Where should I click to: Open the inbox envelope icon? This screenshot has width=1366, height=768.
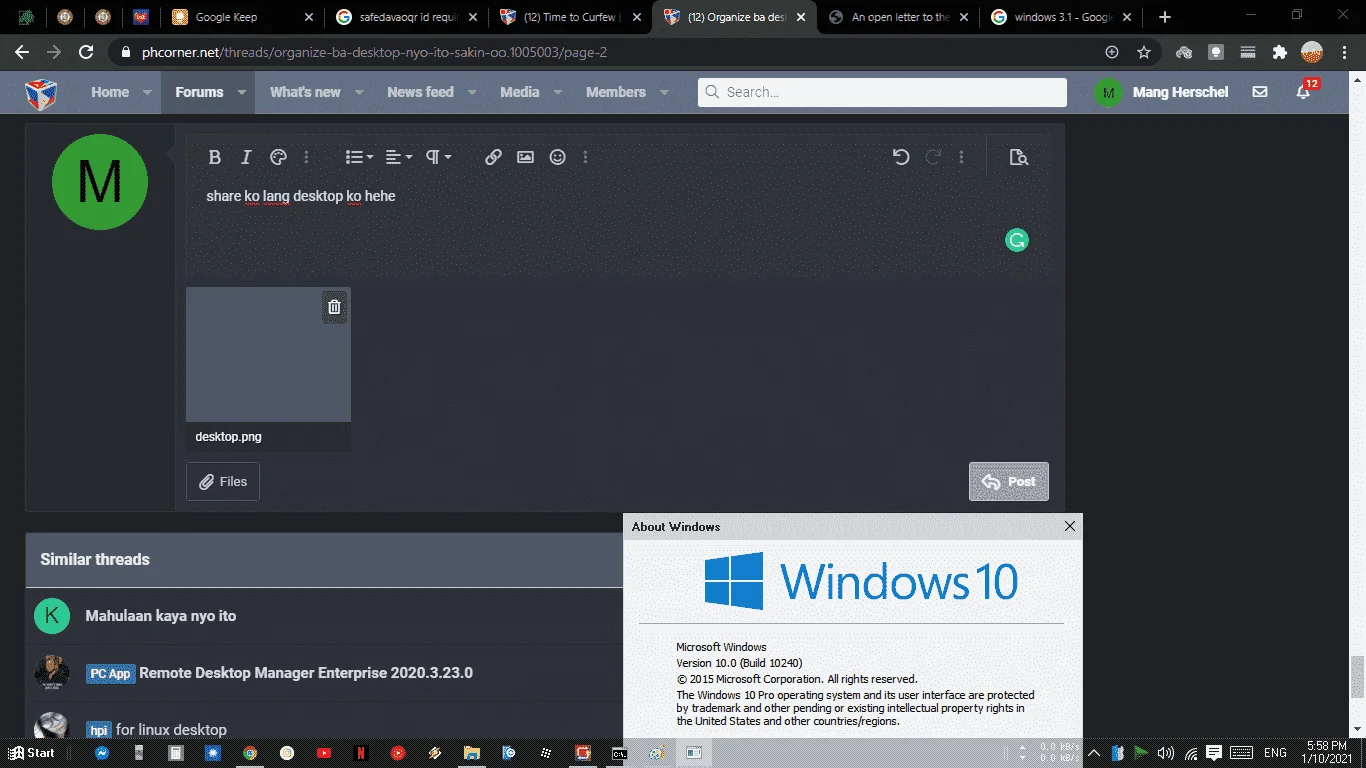click(x=1260, y=92)
